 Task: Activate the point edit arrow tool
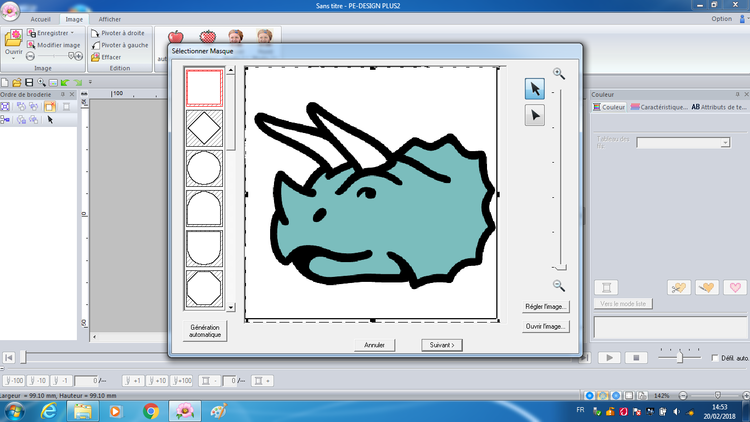click(535, 115)
